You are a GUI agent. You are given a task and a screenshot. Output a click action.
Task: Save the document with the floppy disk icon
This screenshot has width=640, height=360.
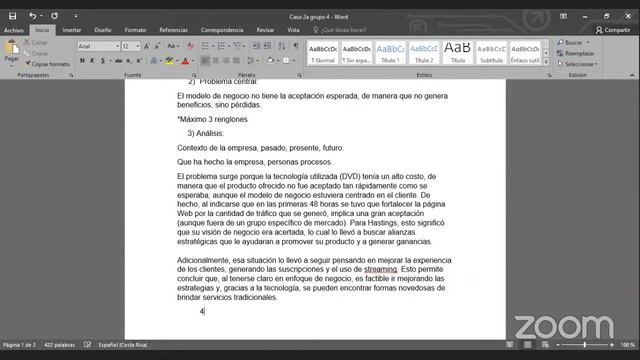pos(13,16)
